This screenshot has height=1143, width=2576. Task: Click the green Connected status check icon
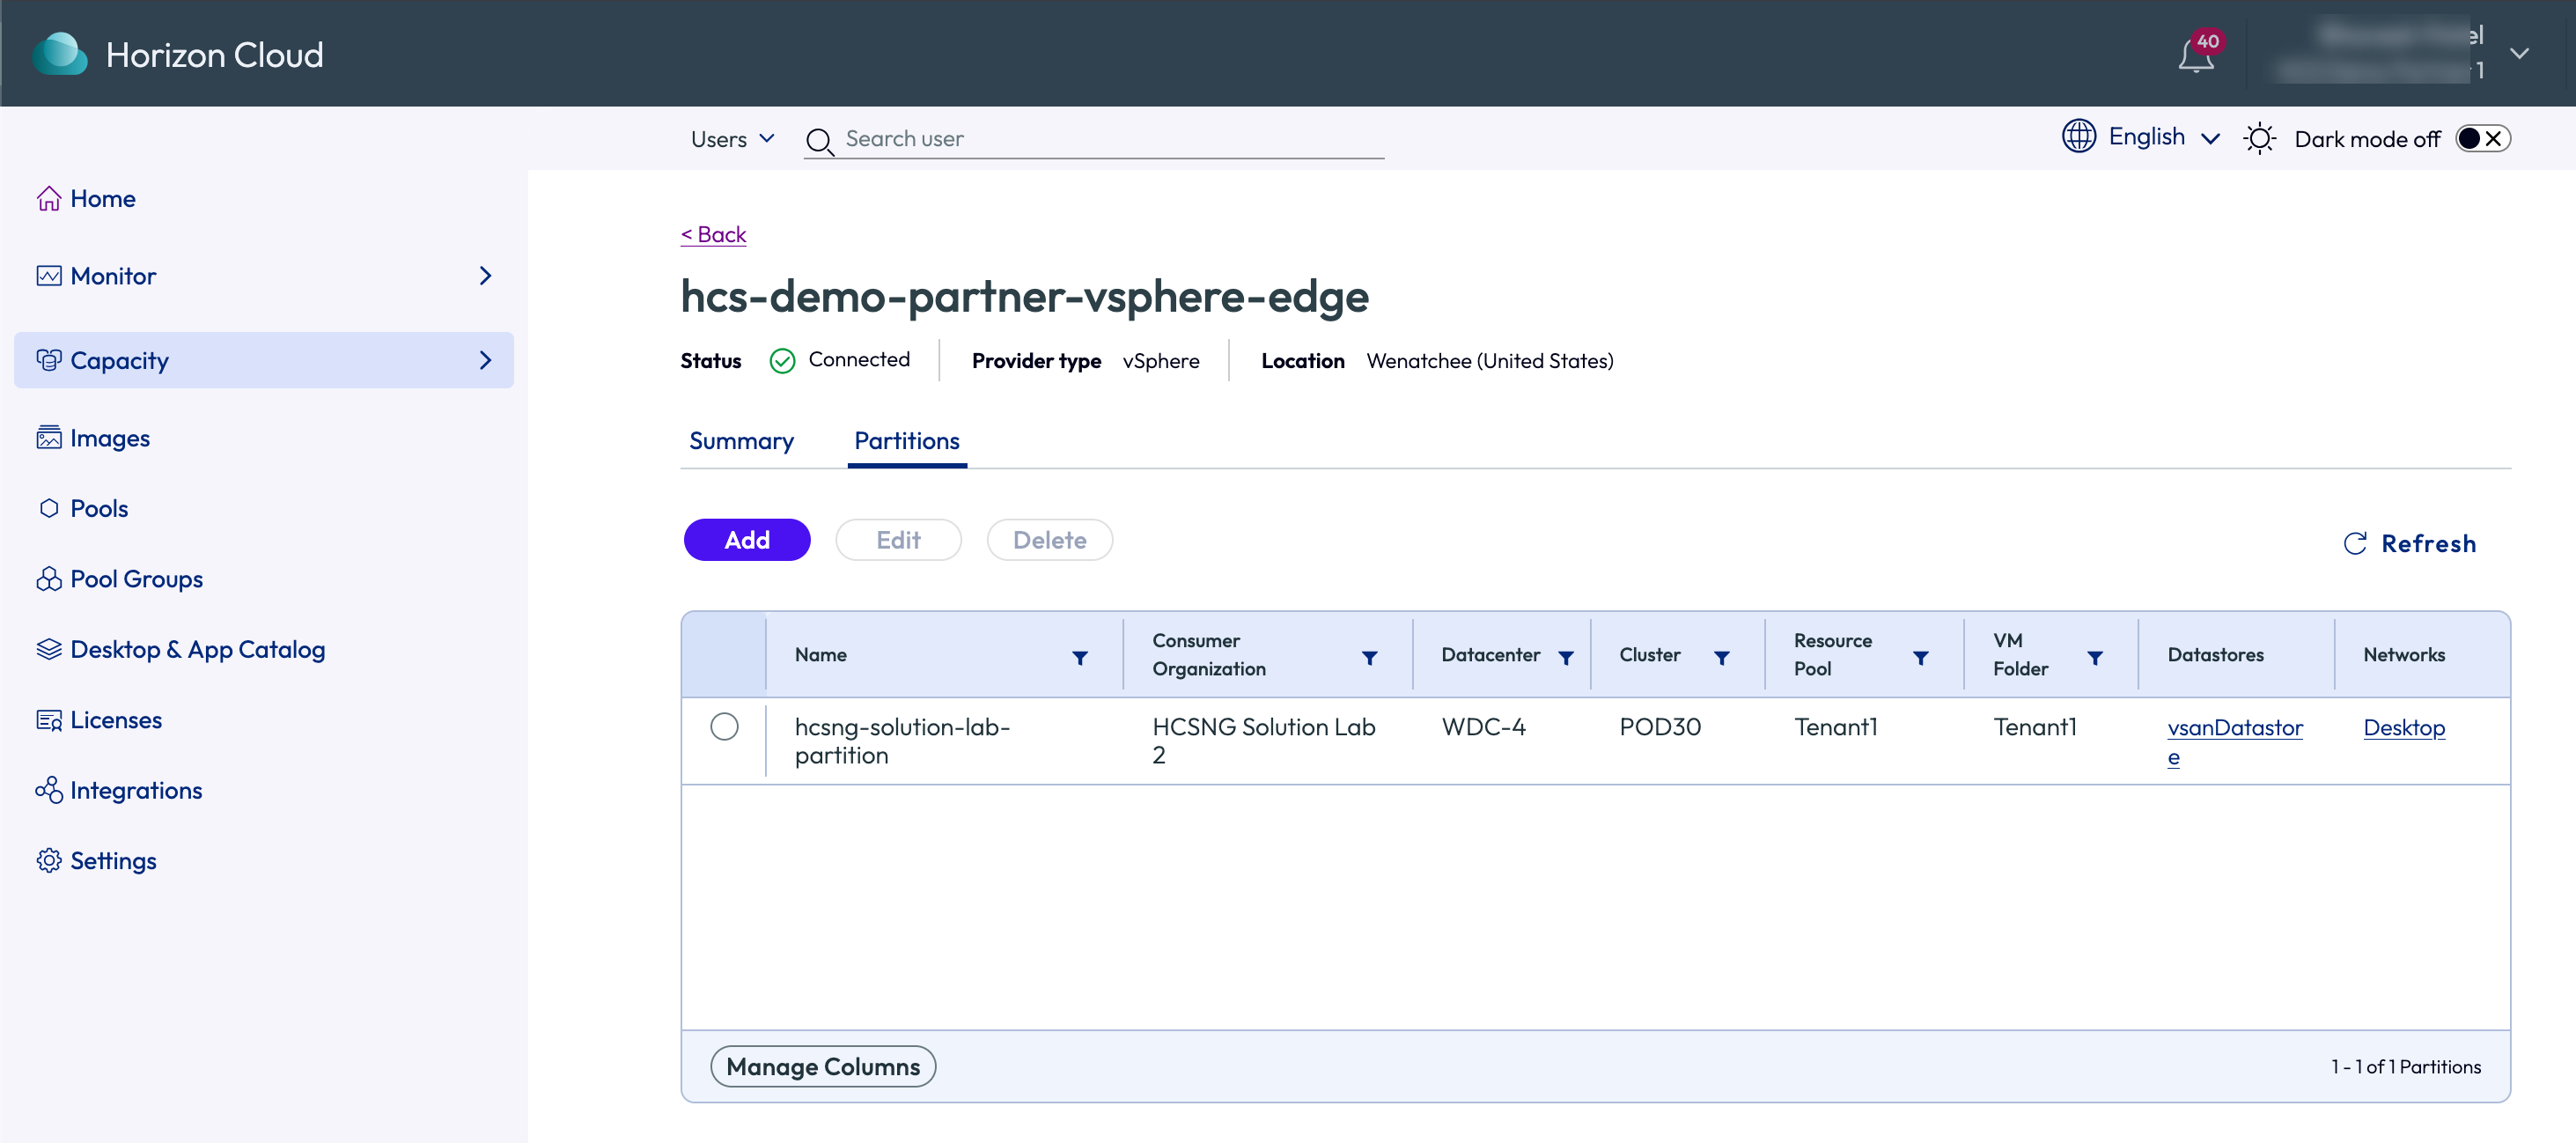(782, 361)
